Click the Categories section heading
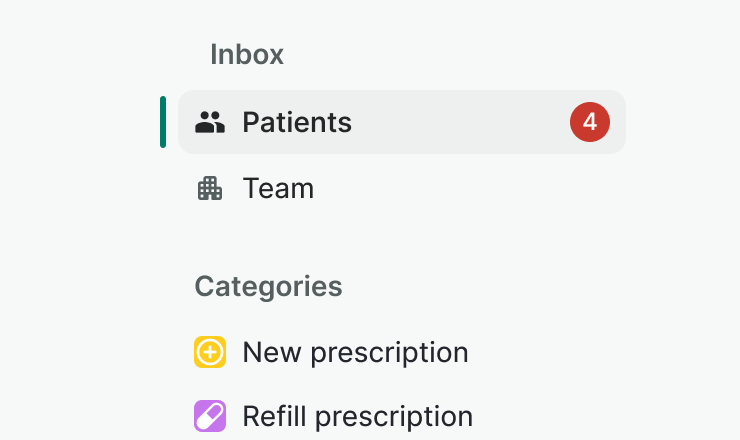This screenshot has height=440, width=740. [x=268, y=287]
